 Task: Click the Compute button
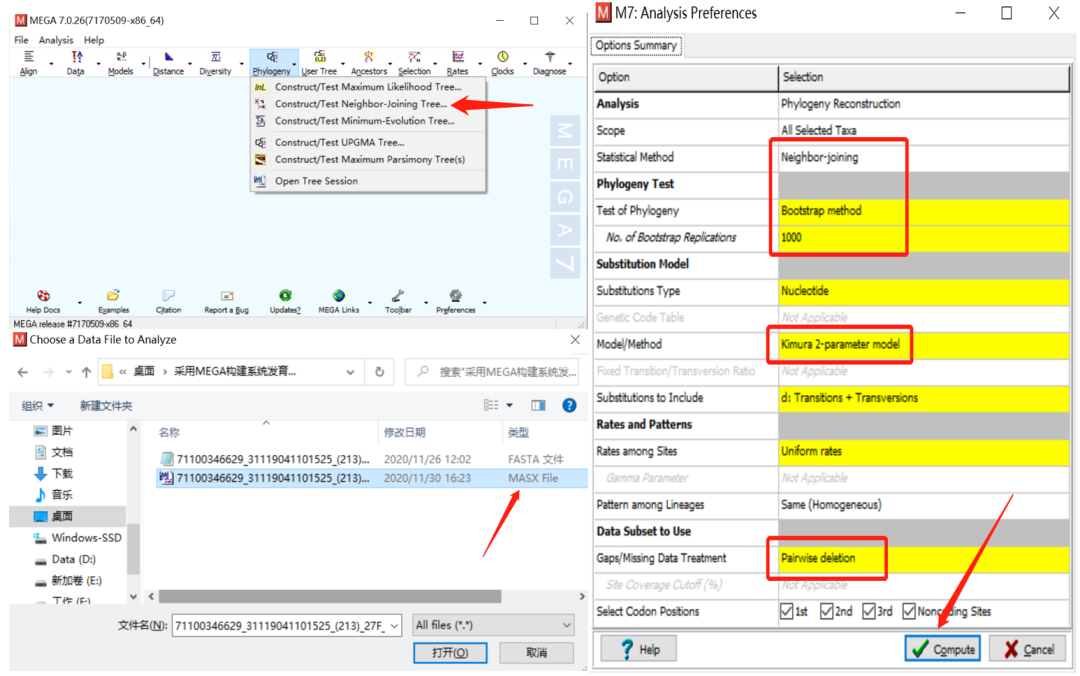(942, 649)
